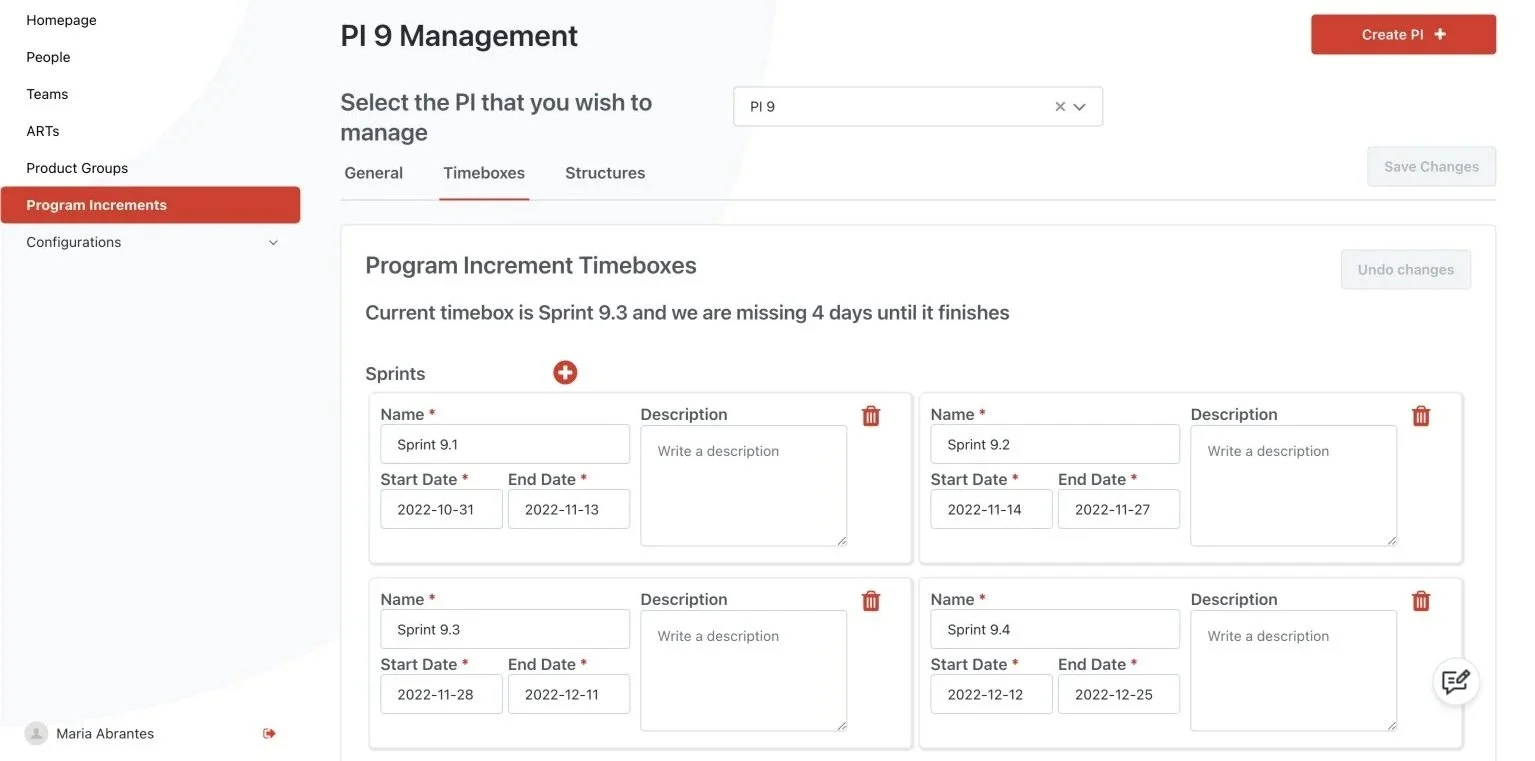Go to People in the sidebar
Viewport: 1535px width, 761px height.
[48, 57]
